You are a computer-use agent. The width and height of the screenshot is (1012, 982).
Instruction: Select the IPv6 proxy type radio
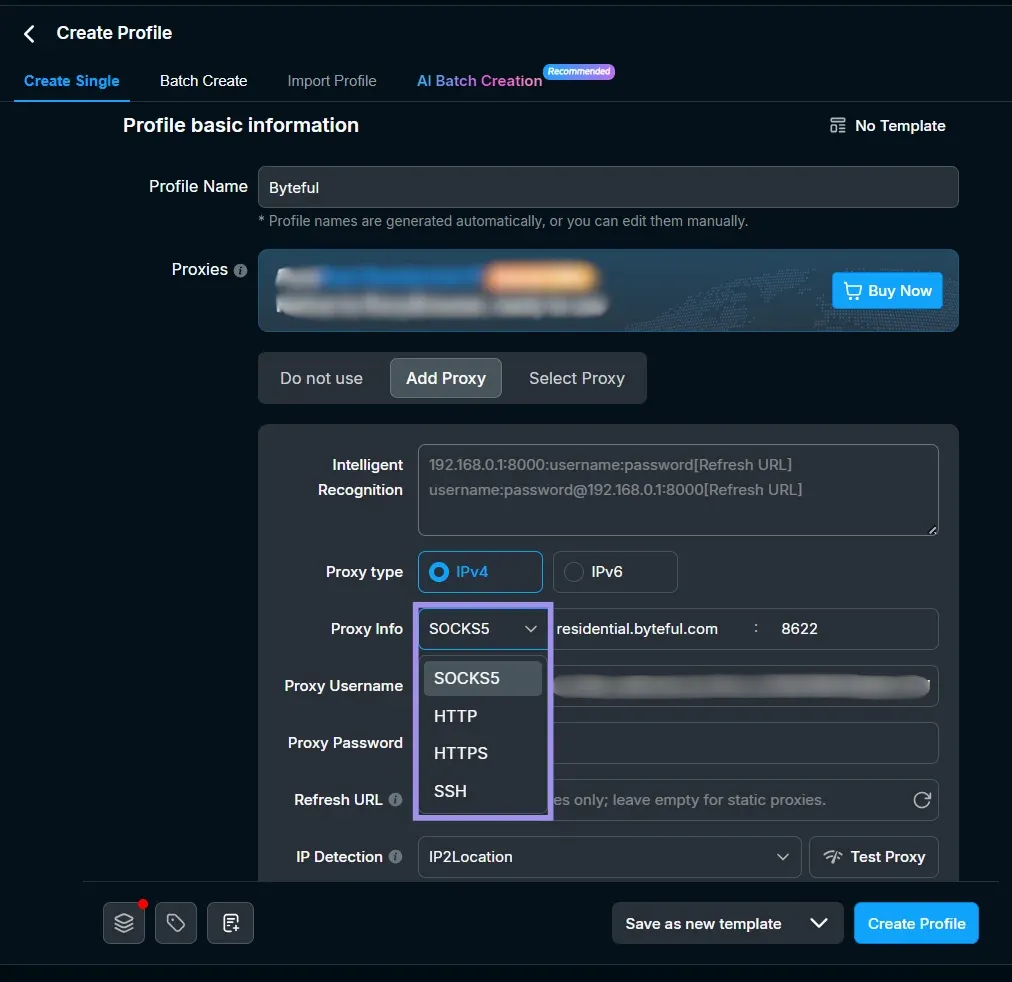[615, 572]
